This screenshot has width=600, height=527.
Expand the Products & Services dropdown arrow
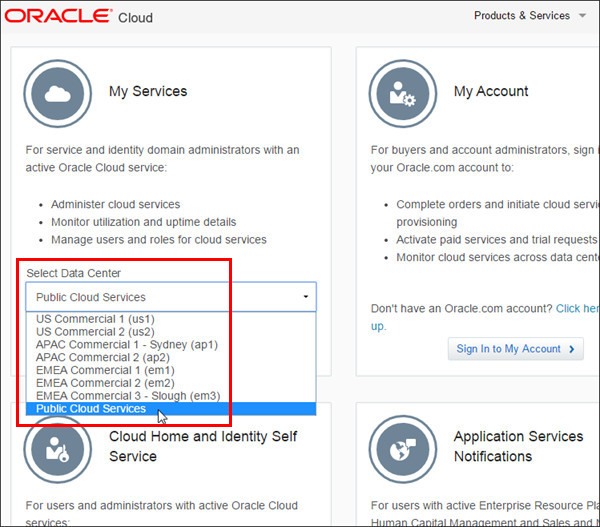(582, 16)
